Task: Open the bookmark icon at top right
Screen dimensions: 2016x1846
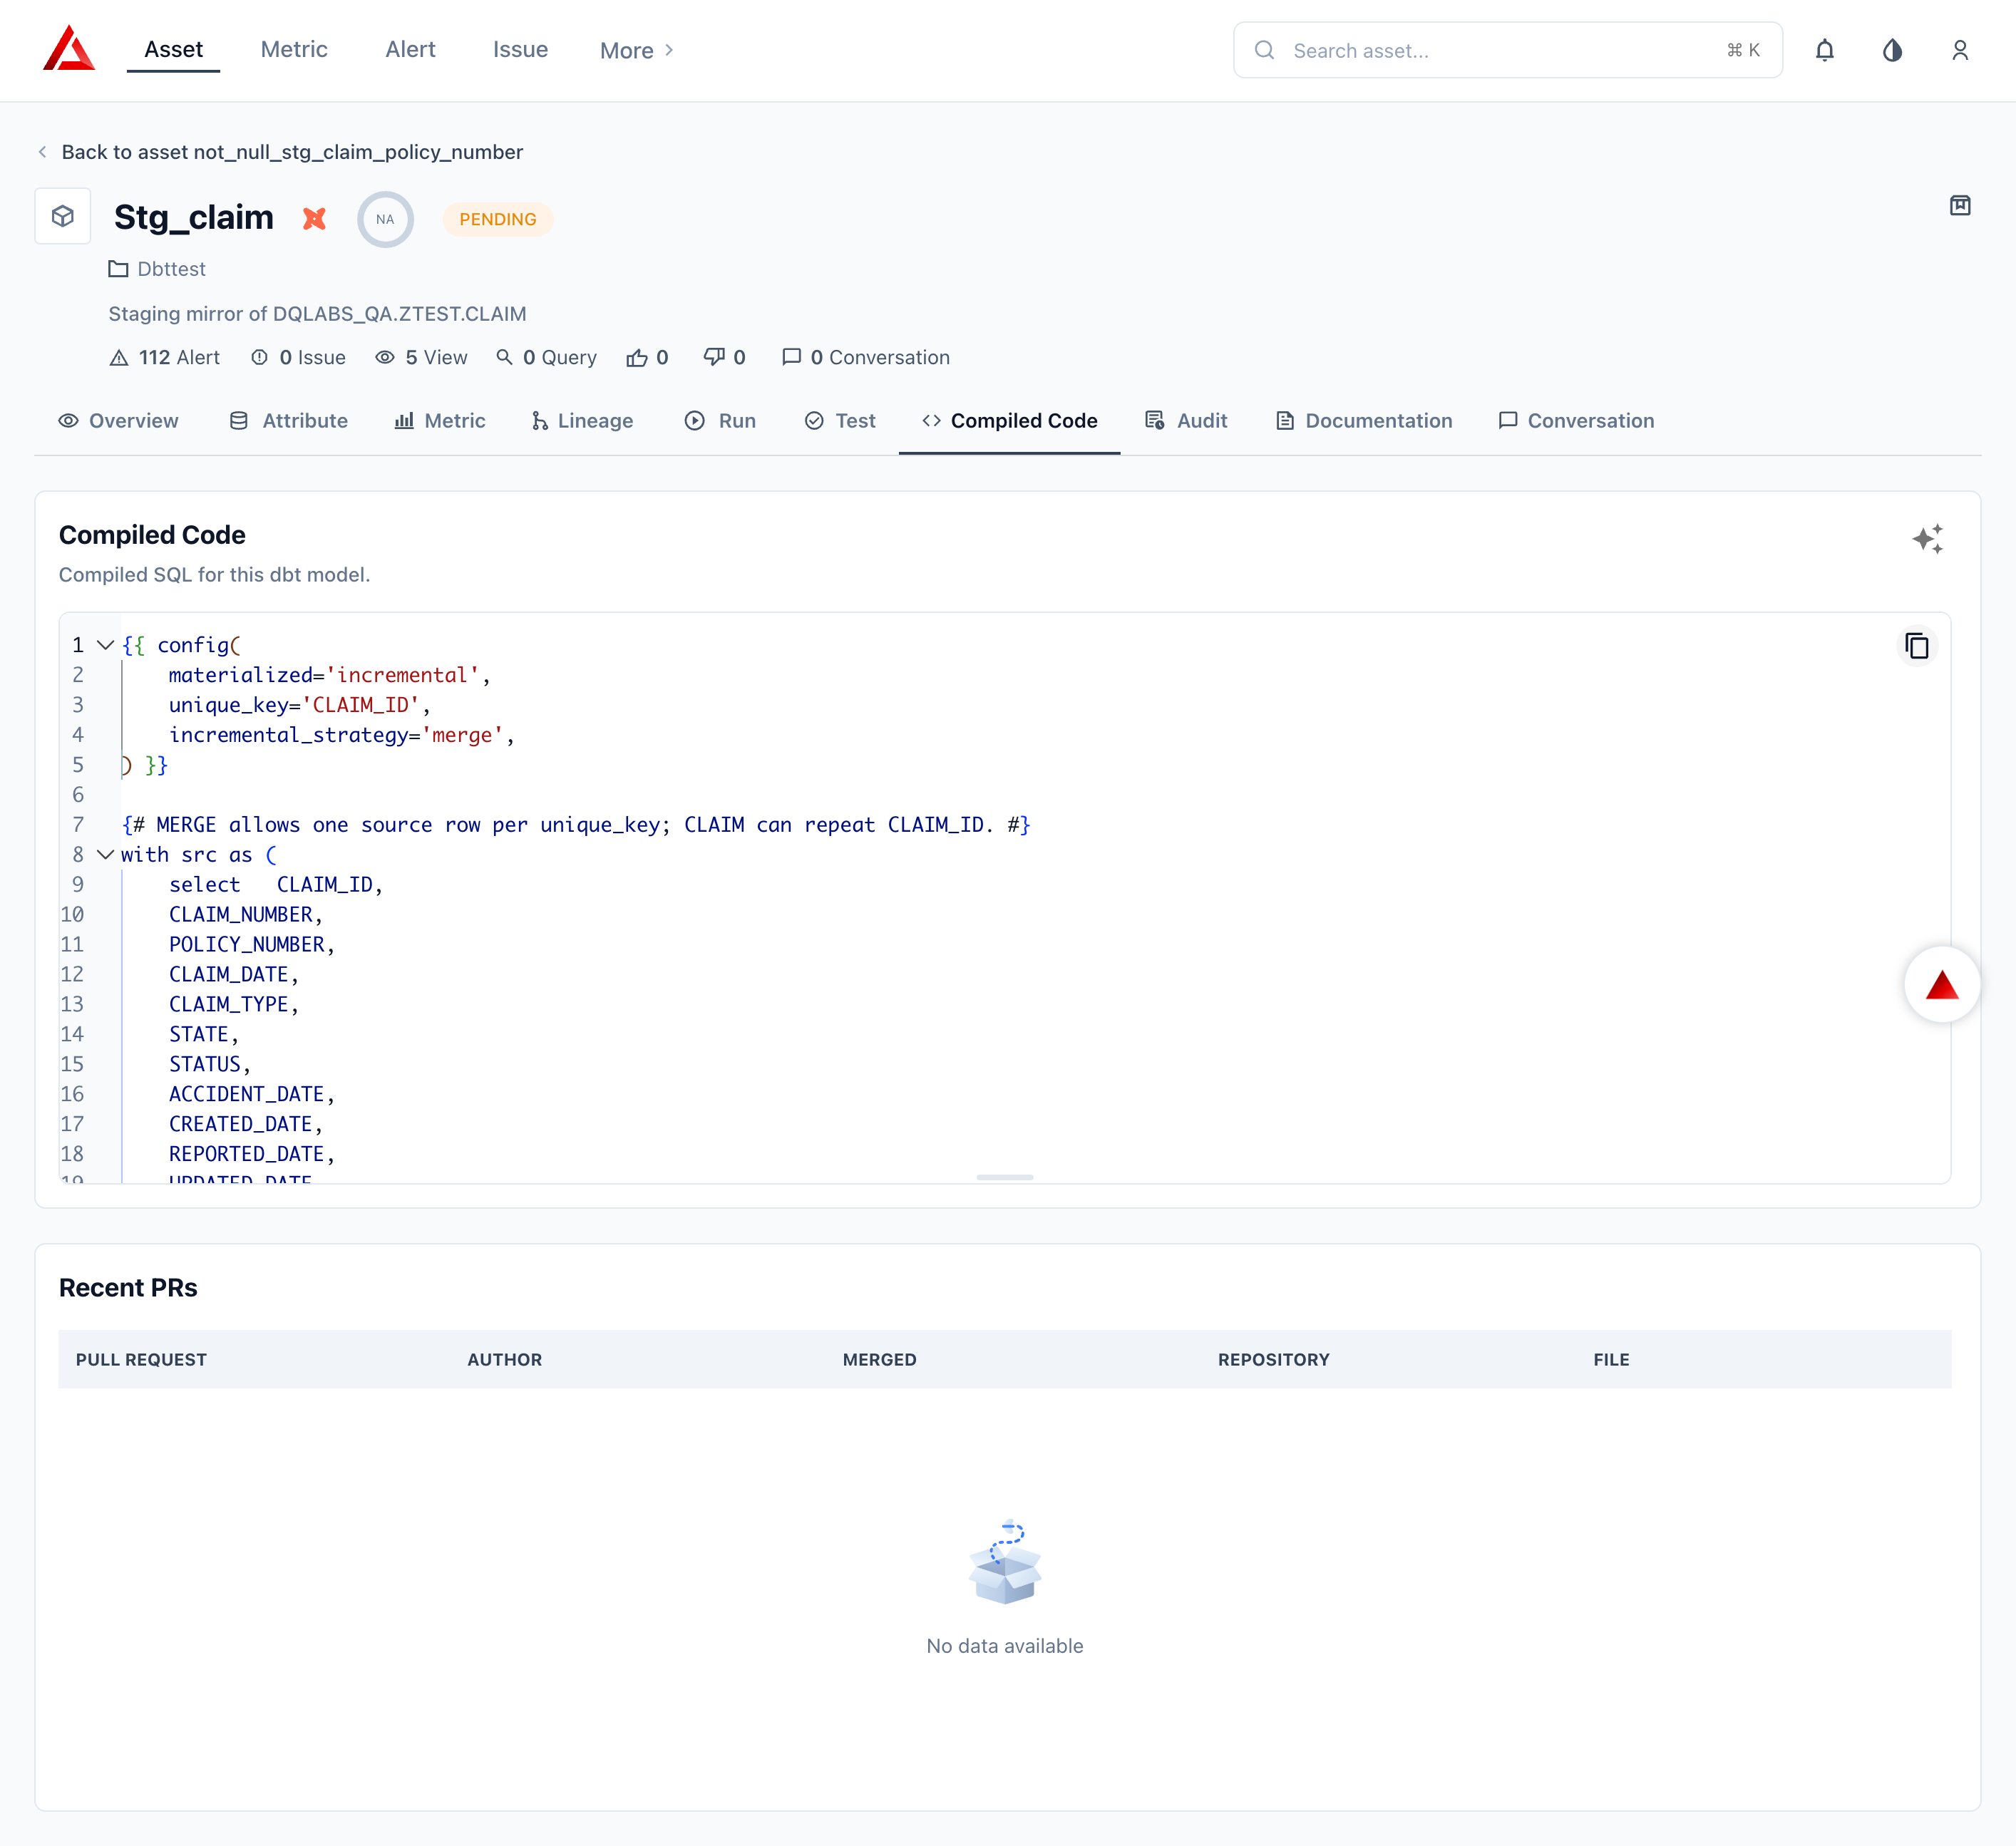Action: tap(1960, 205)
